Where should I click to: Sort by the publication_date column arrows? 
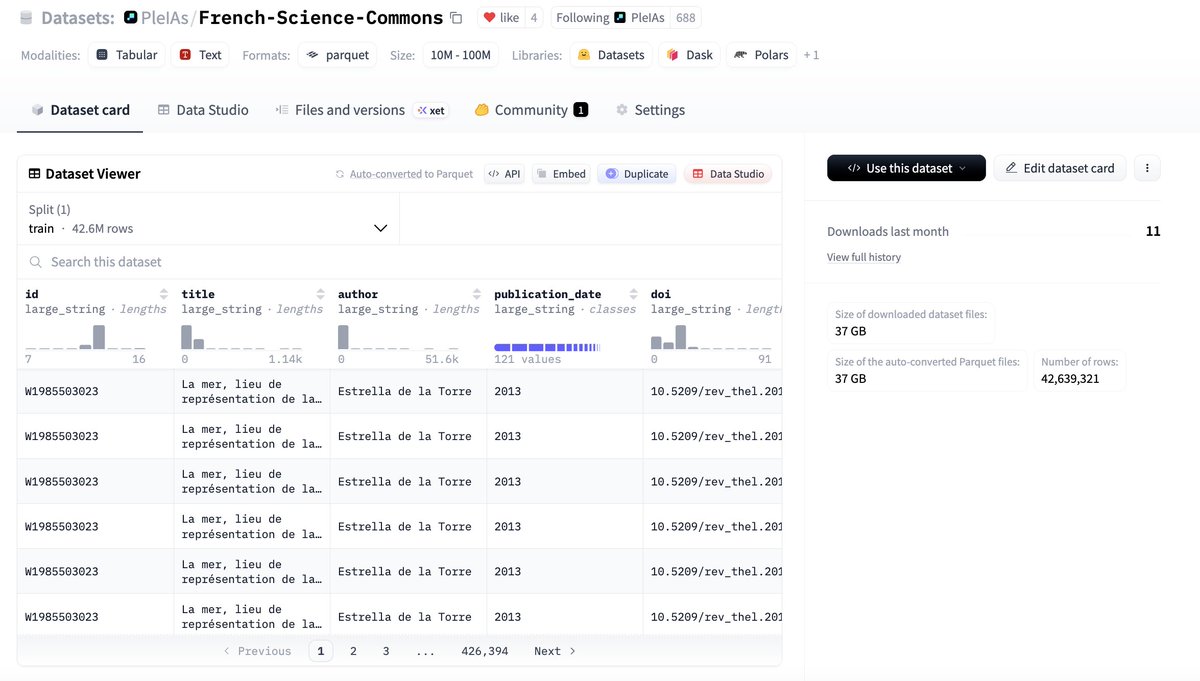pyautogui.click(x=632, y=294)
